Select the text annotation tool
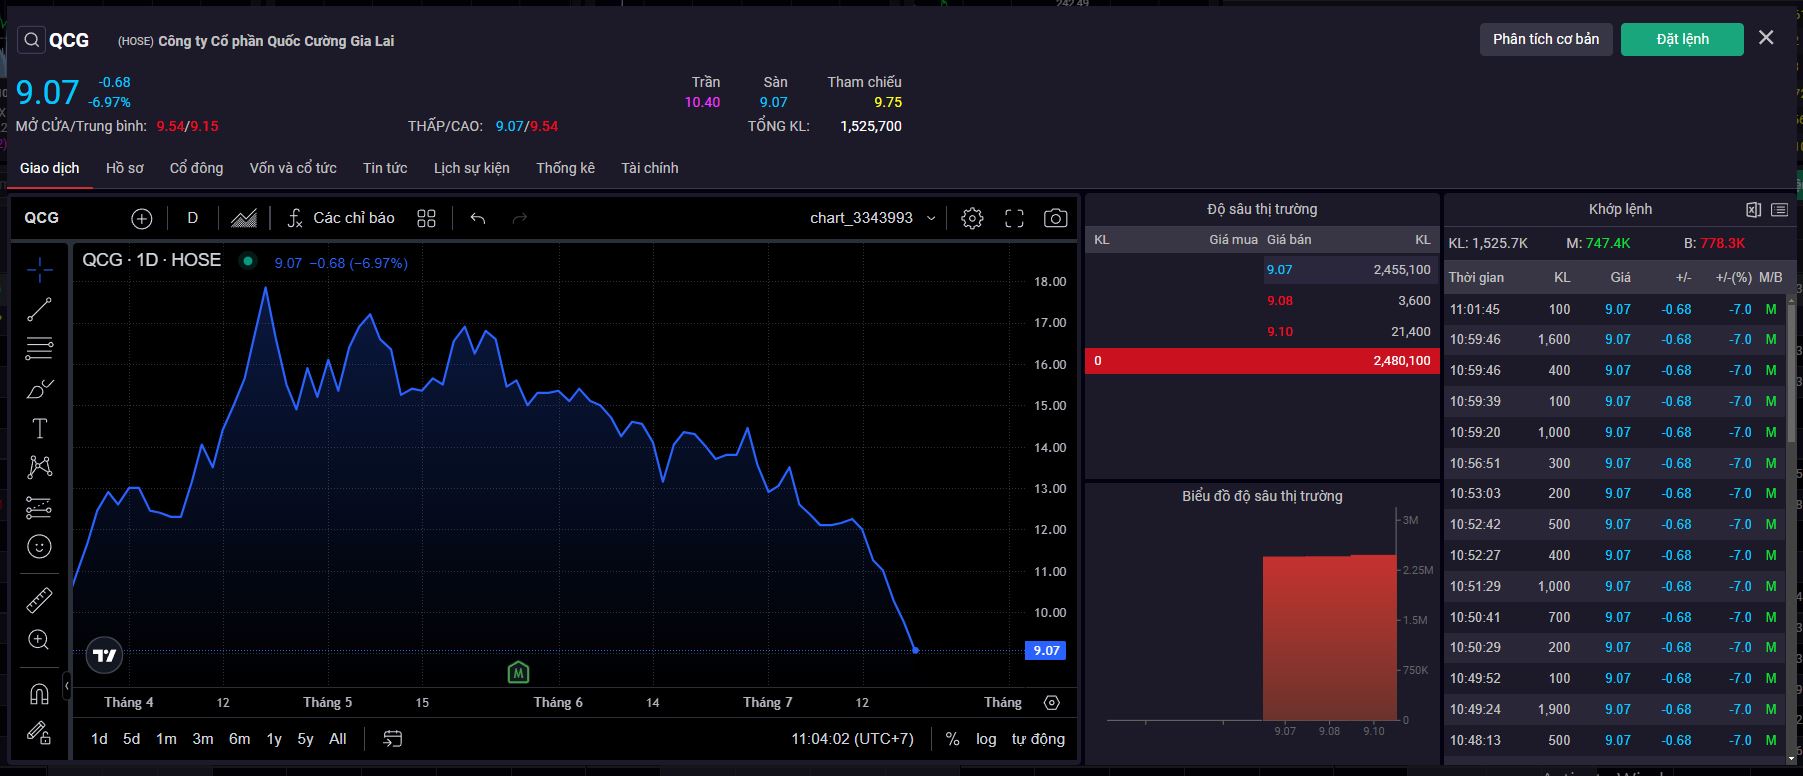The image size is (1803, 776). (x=40, y=428)
